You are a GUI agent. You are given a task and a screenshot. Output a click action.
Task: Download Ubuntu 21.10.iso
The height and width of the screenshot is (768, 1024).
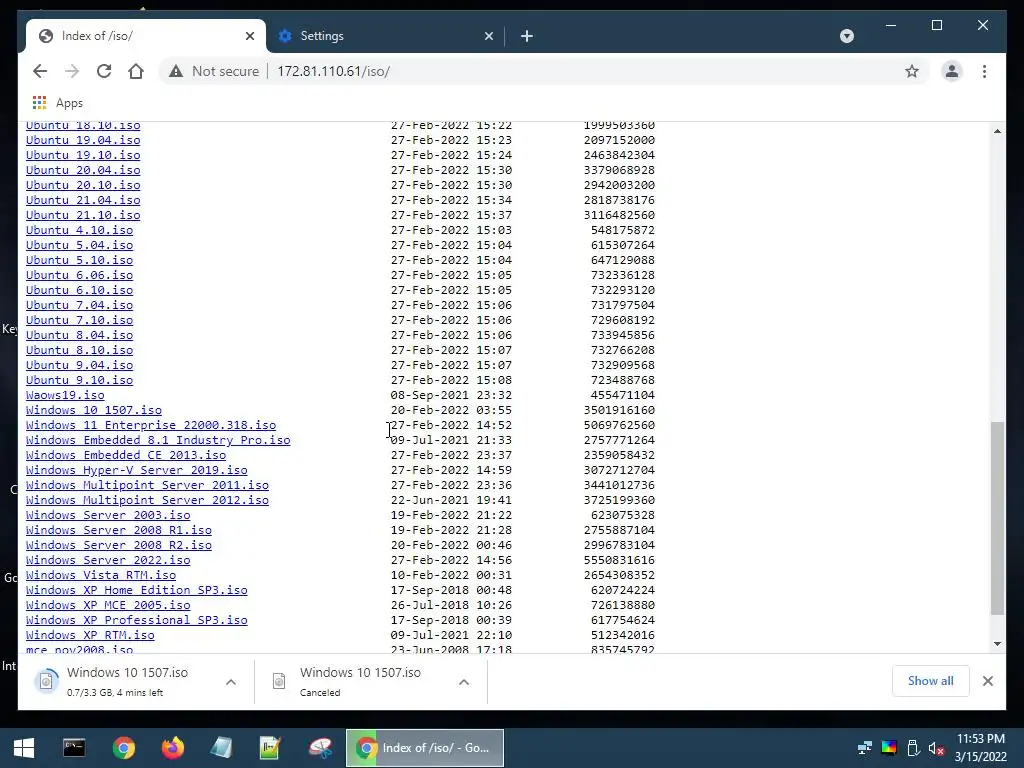tap(83, 215)
